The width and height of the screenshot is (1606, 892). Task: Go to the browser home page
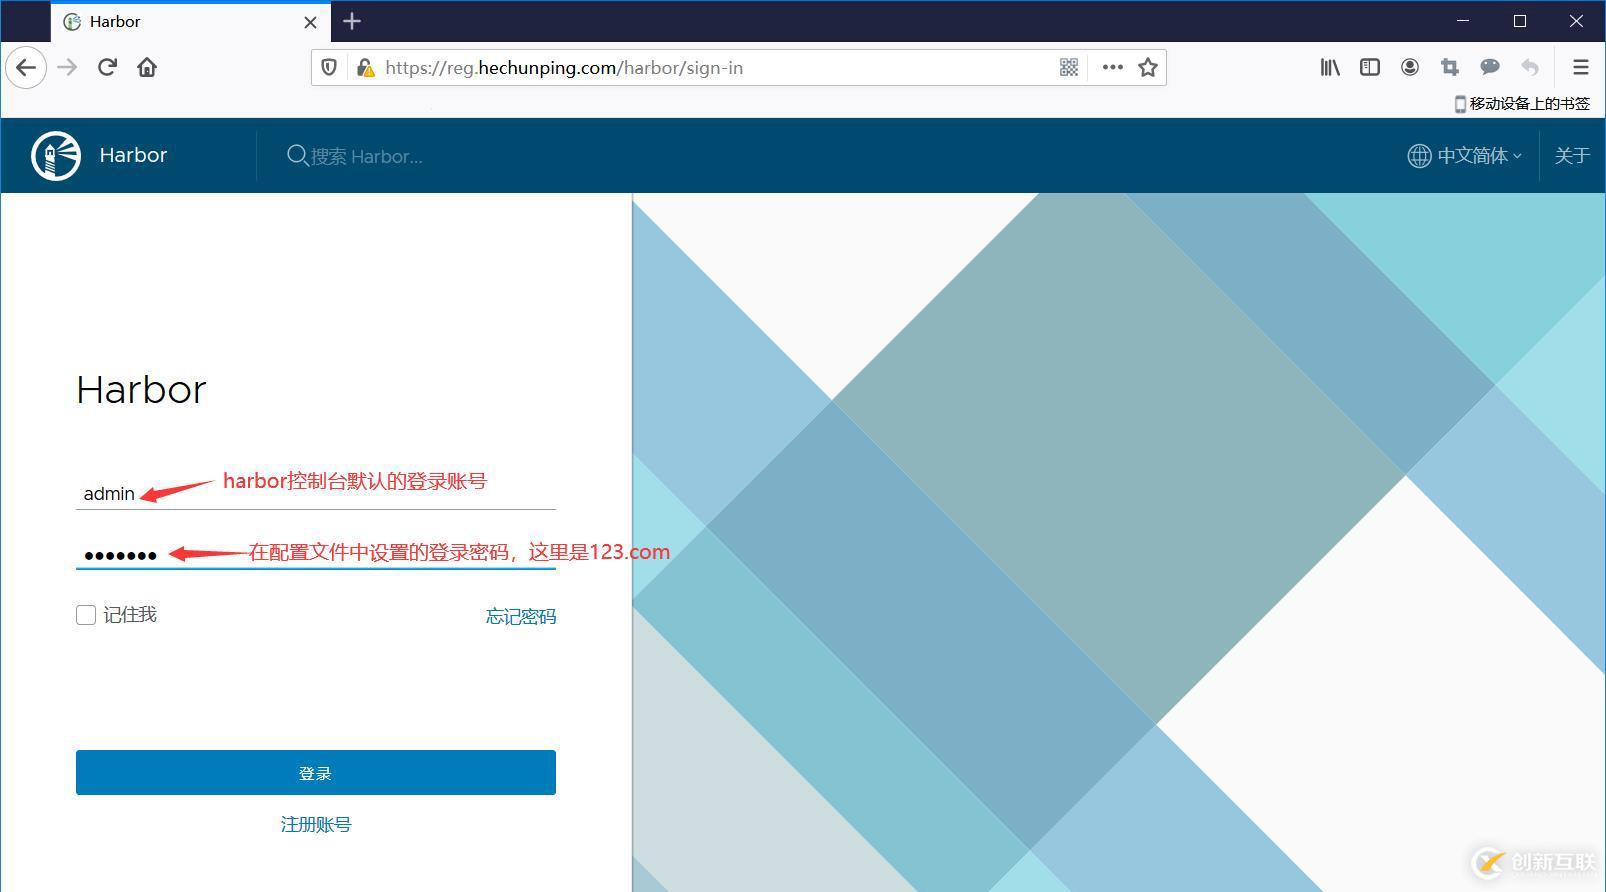tap(147, 68)
